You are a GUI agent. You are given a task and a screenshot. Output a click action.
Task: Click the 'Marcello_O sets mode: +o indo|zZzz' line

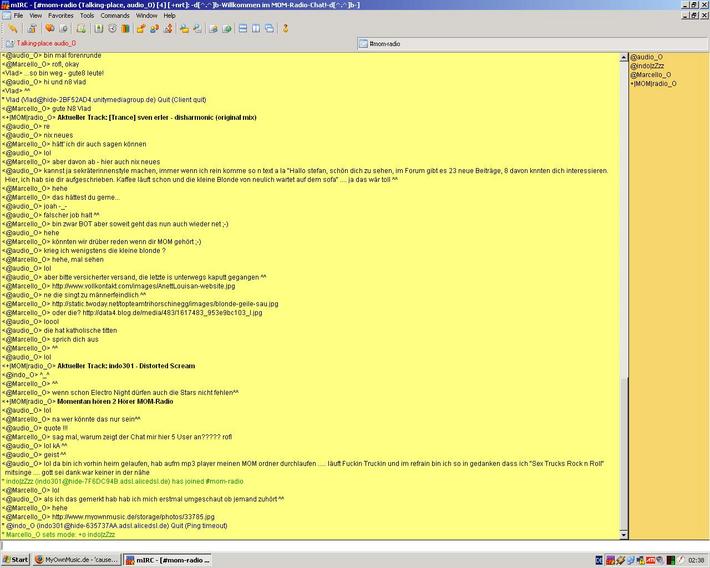click(58, 535)
